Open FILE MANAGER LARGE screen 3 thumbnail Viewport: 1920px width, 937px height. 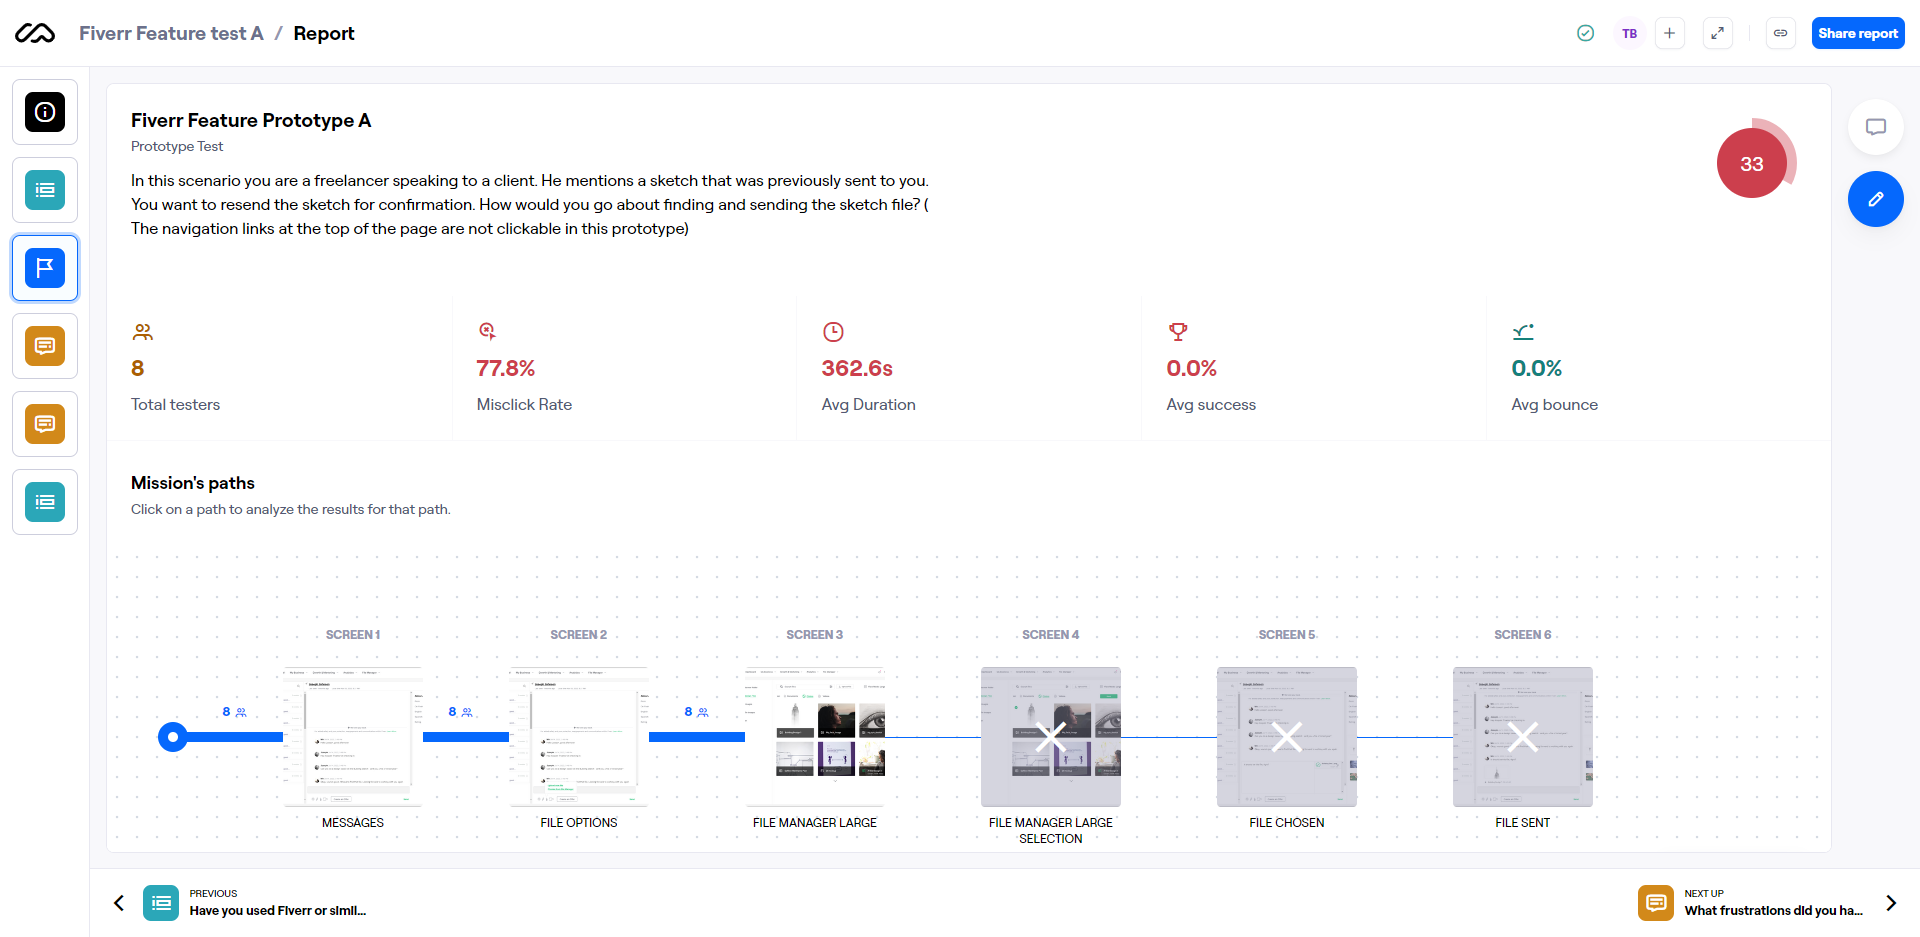pos(815,737)
